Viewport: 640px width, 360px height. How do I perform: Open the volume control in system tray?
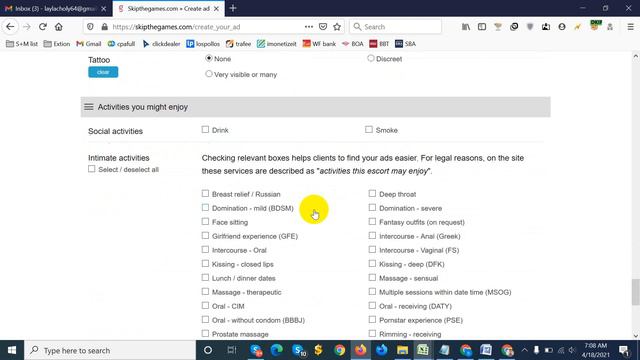pyautogui.click(x=572, y=350)
